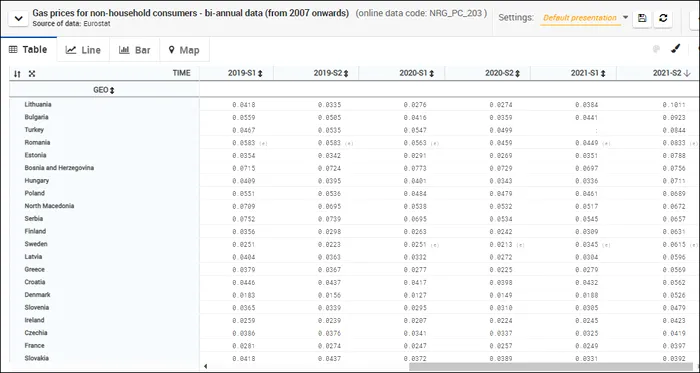
Task: Toggle the descending sort arrow on 2021-S2
Action: 687,73
